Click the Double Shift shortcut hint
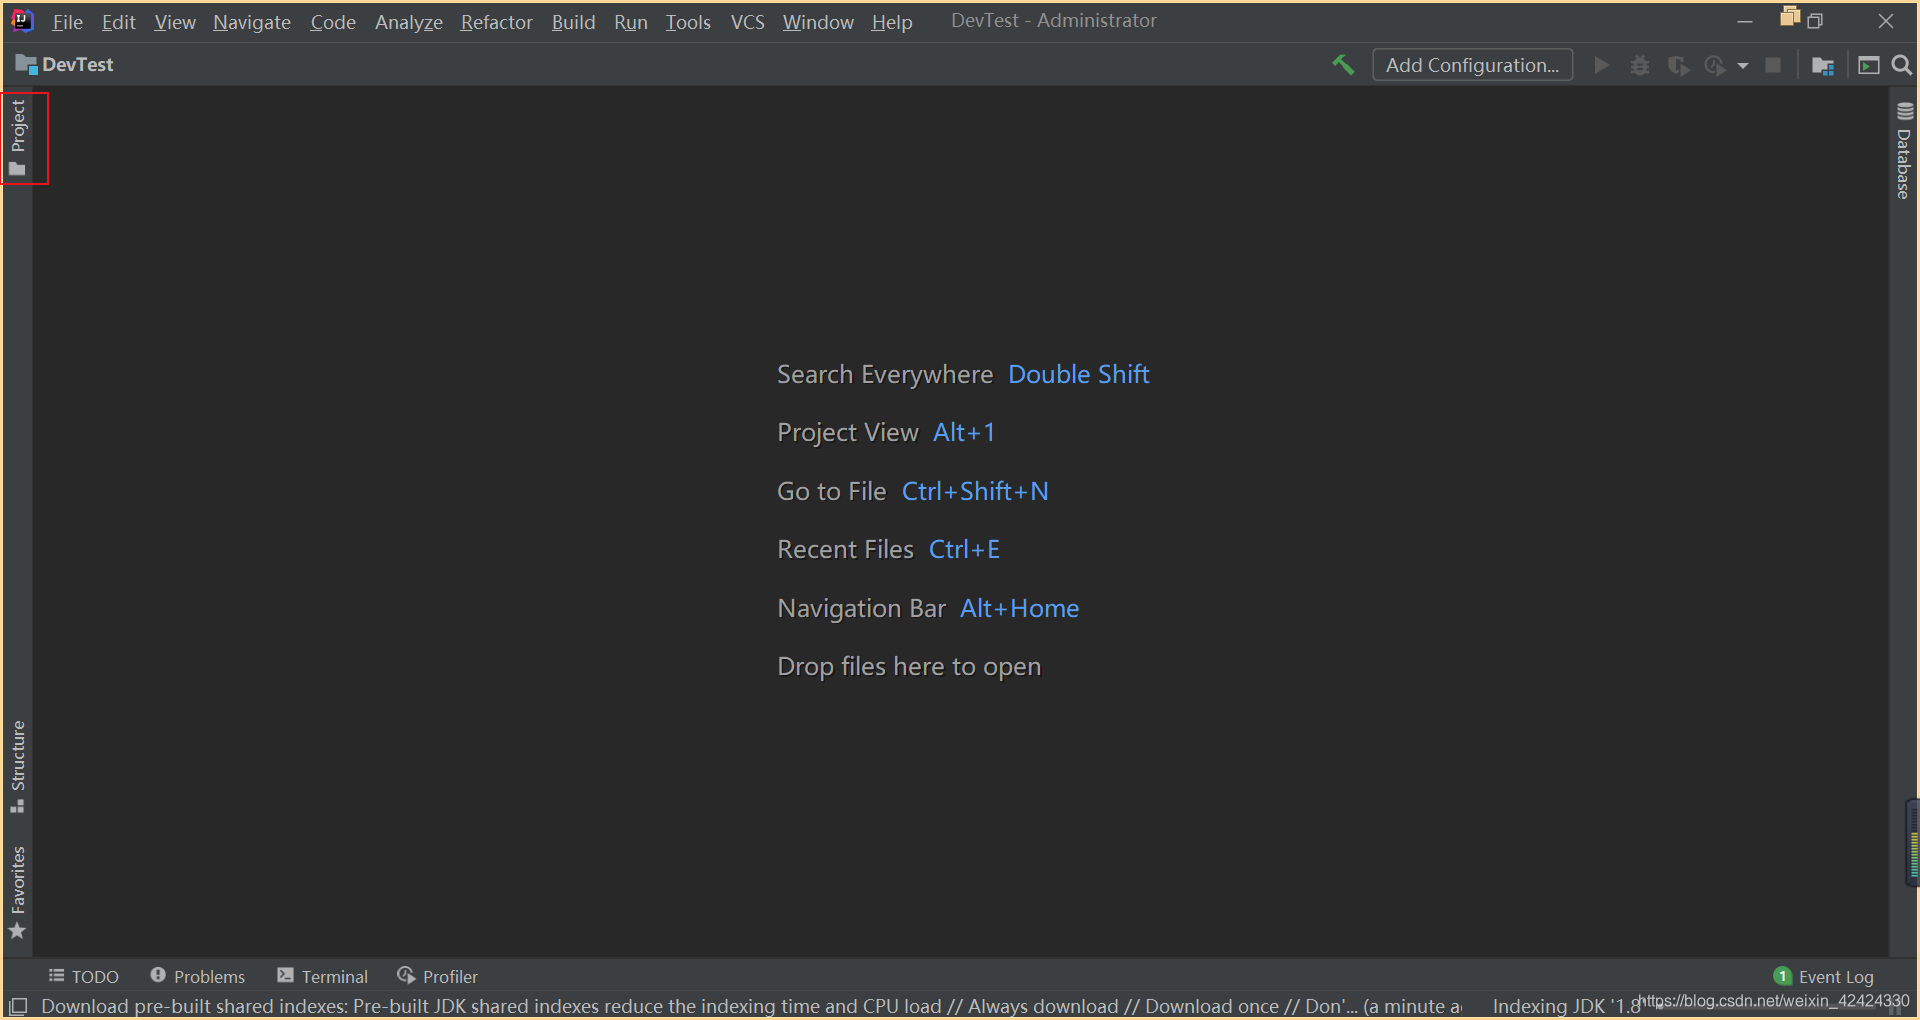This screenshot has width=1920, height=1020. (x=1079, y=374)
